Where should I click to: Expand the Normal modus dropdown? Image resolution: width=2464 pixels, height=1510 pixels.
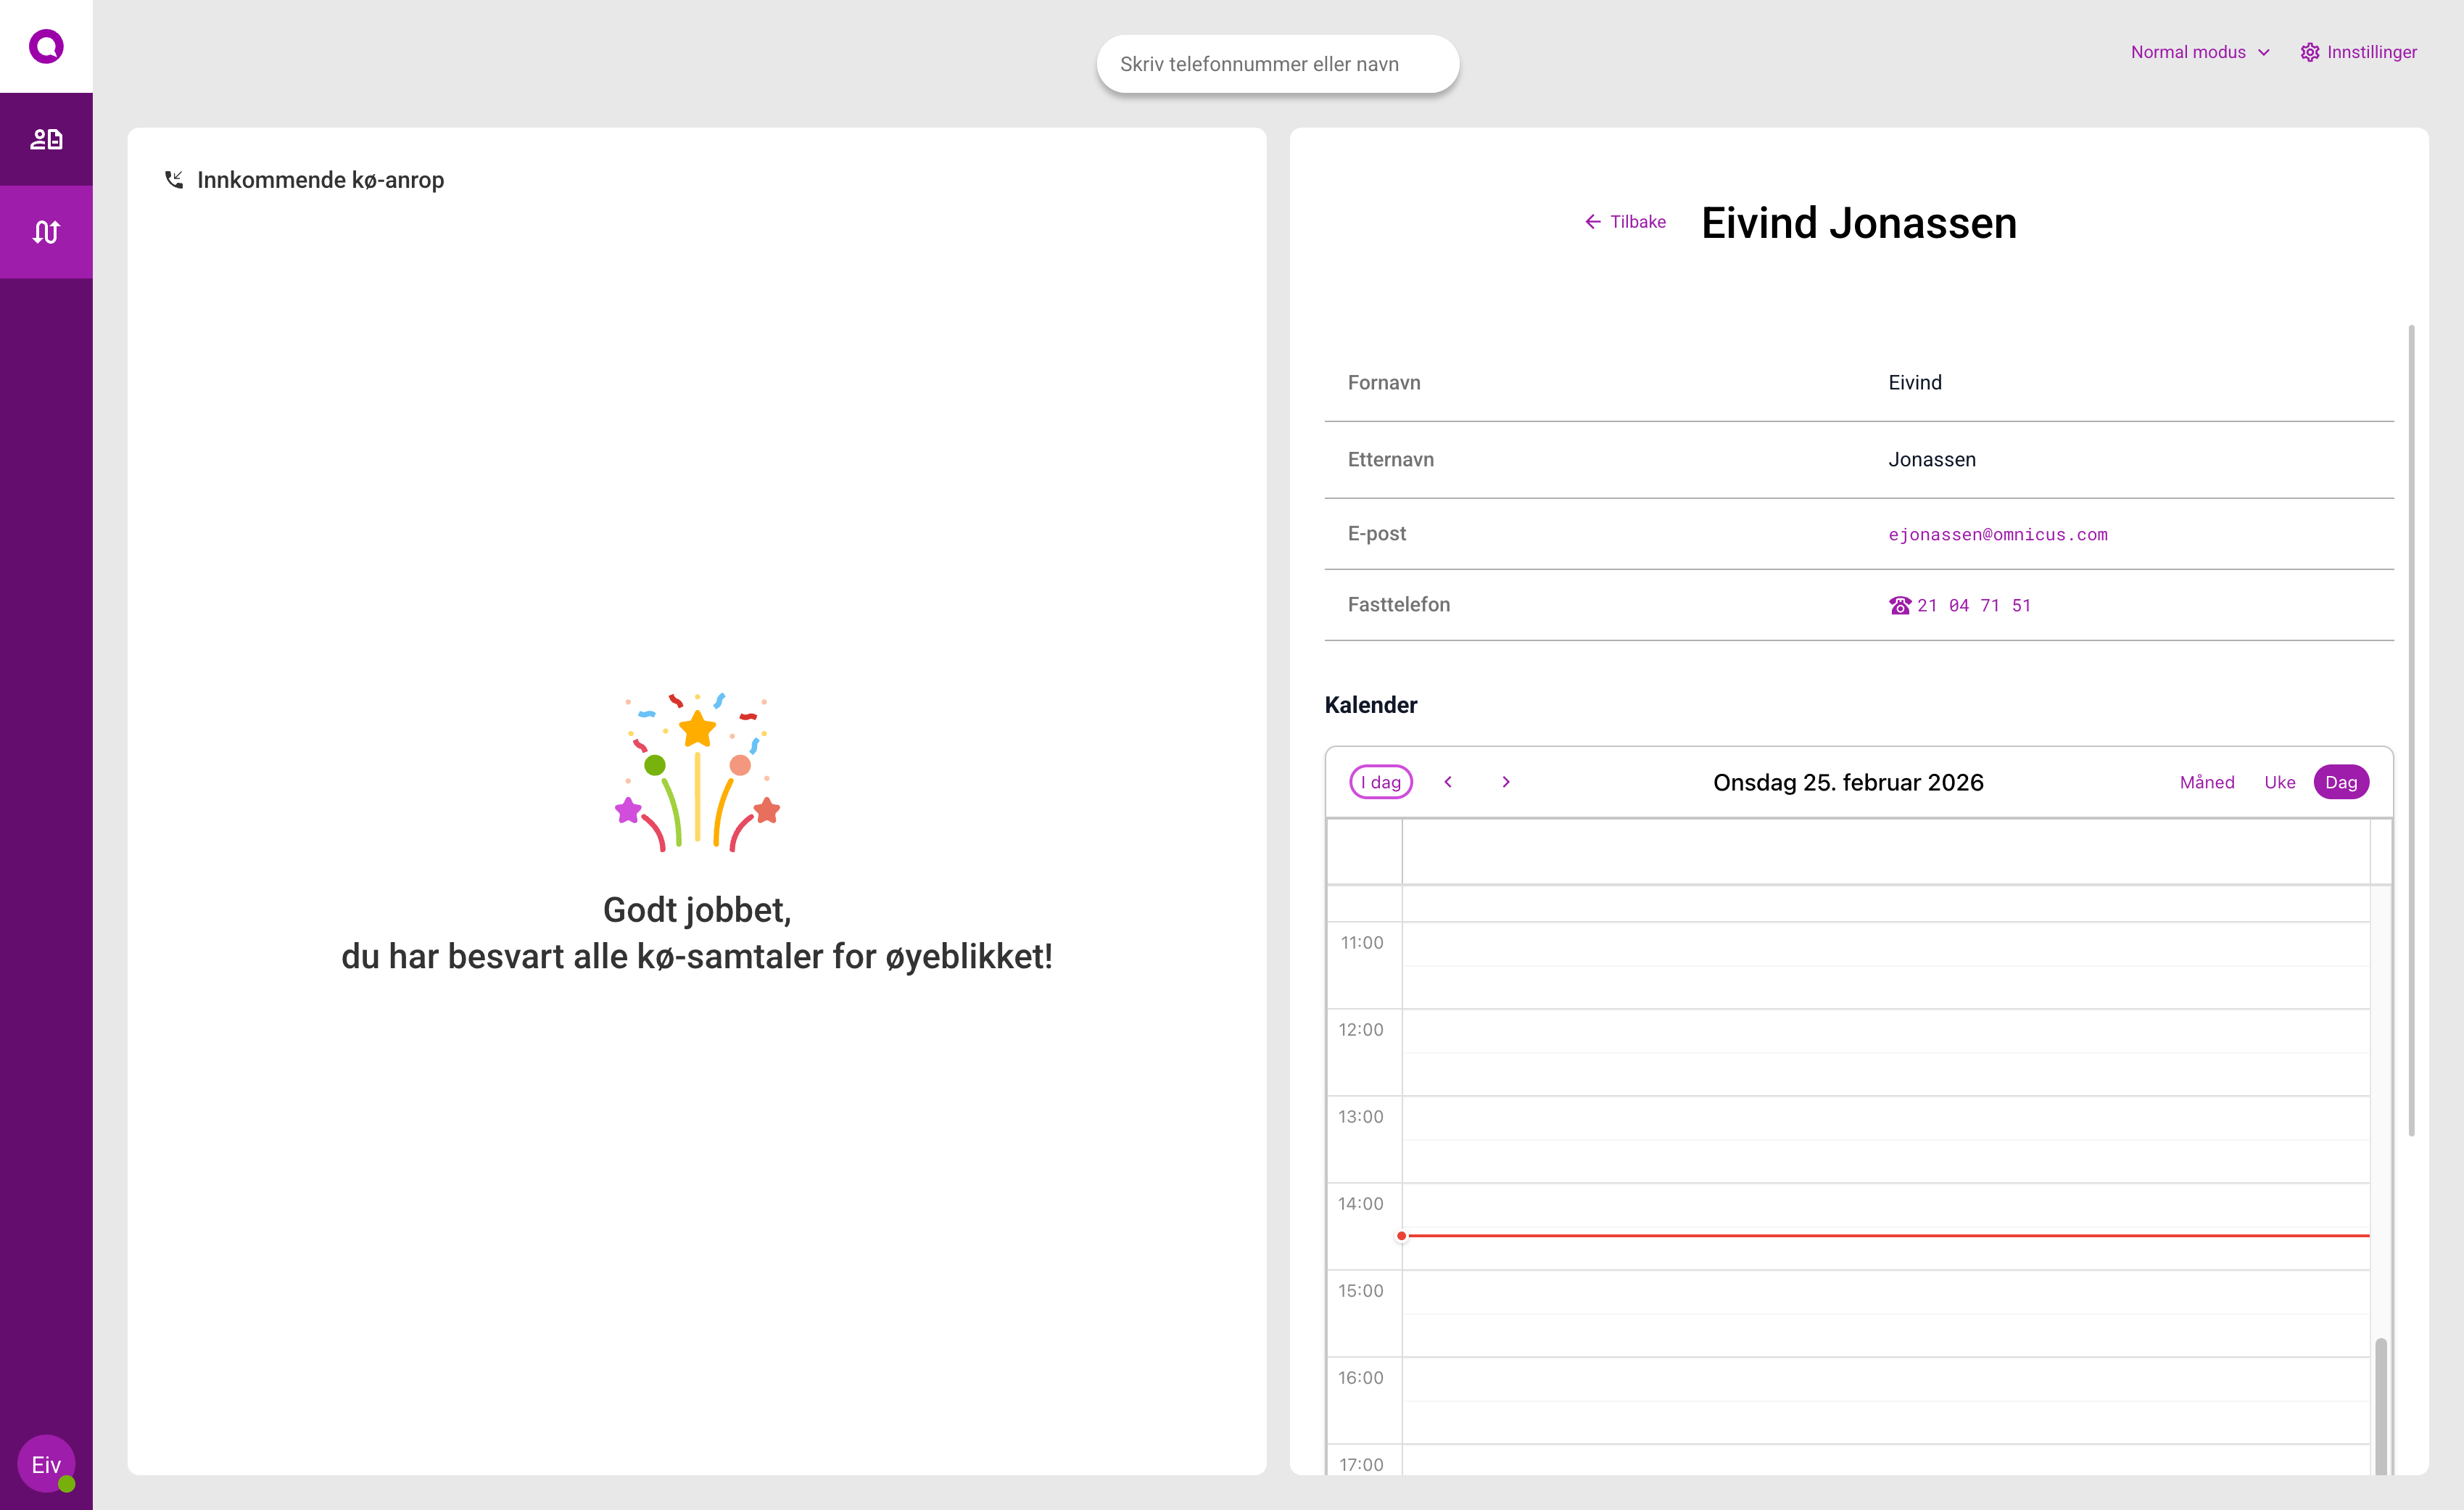(x=2199, y=52)
